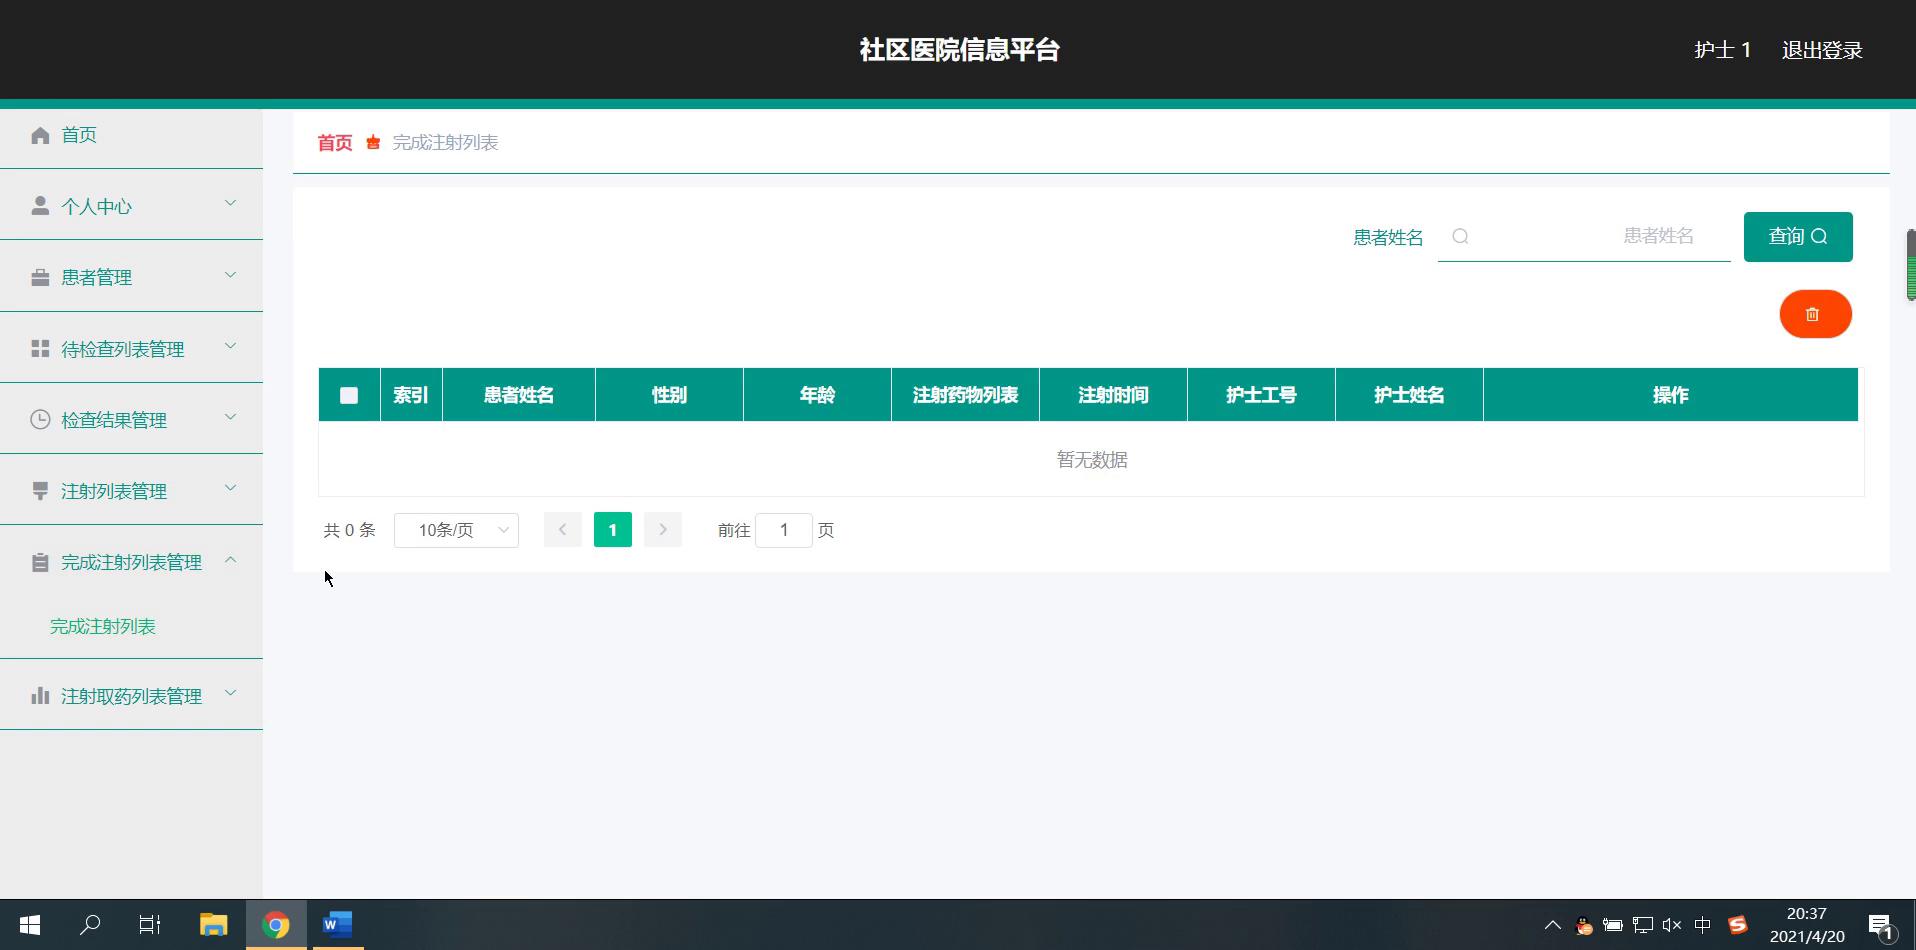Screen dimensions: 1916x950
Task: Expand the 患者管理 menu chevron
Action: pos(230,275)
